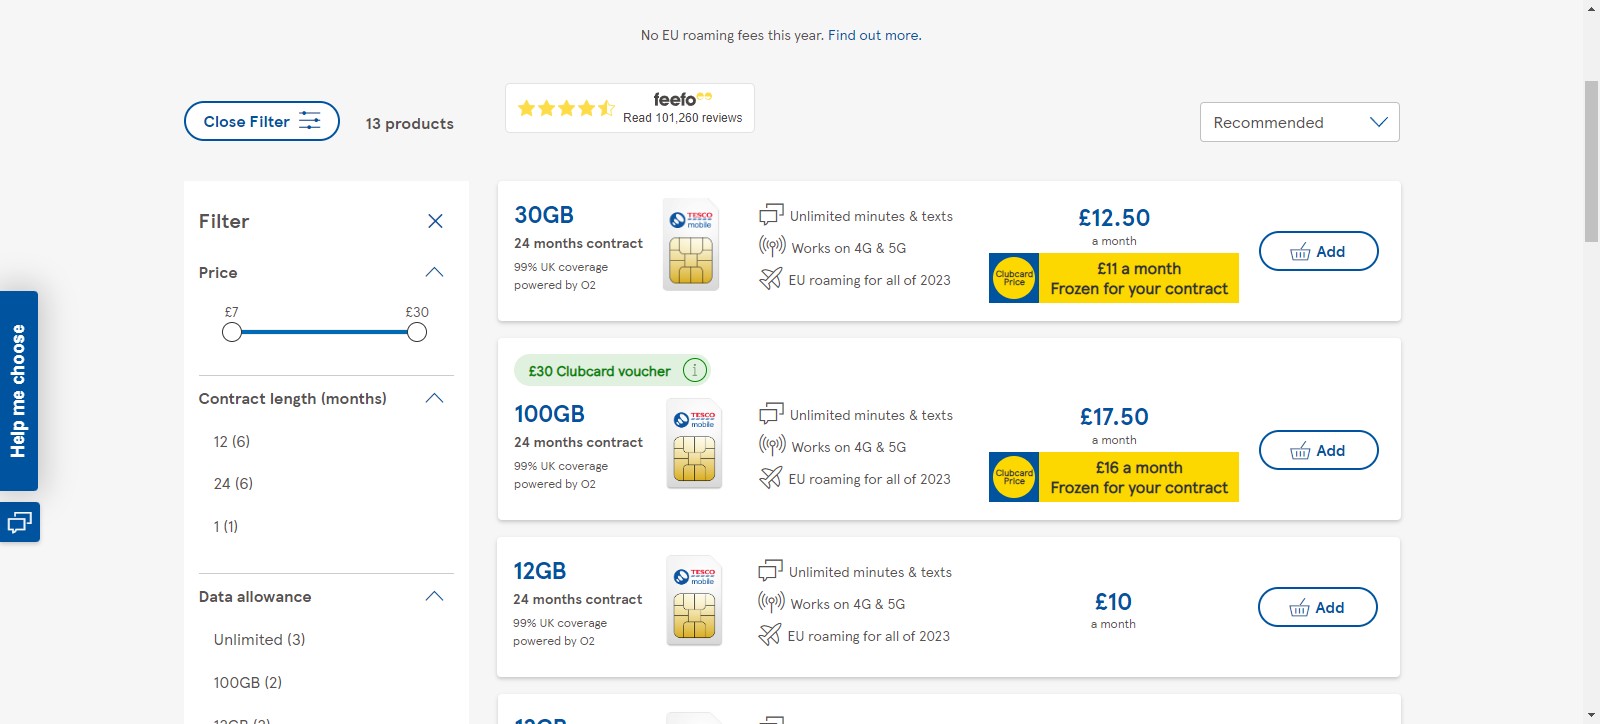Open the Find out more roaming link
The width and height of the screenshot is (1600, 724).
[x=874, y=35]
